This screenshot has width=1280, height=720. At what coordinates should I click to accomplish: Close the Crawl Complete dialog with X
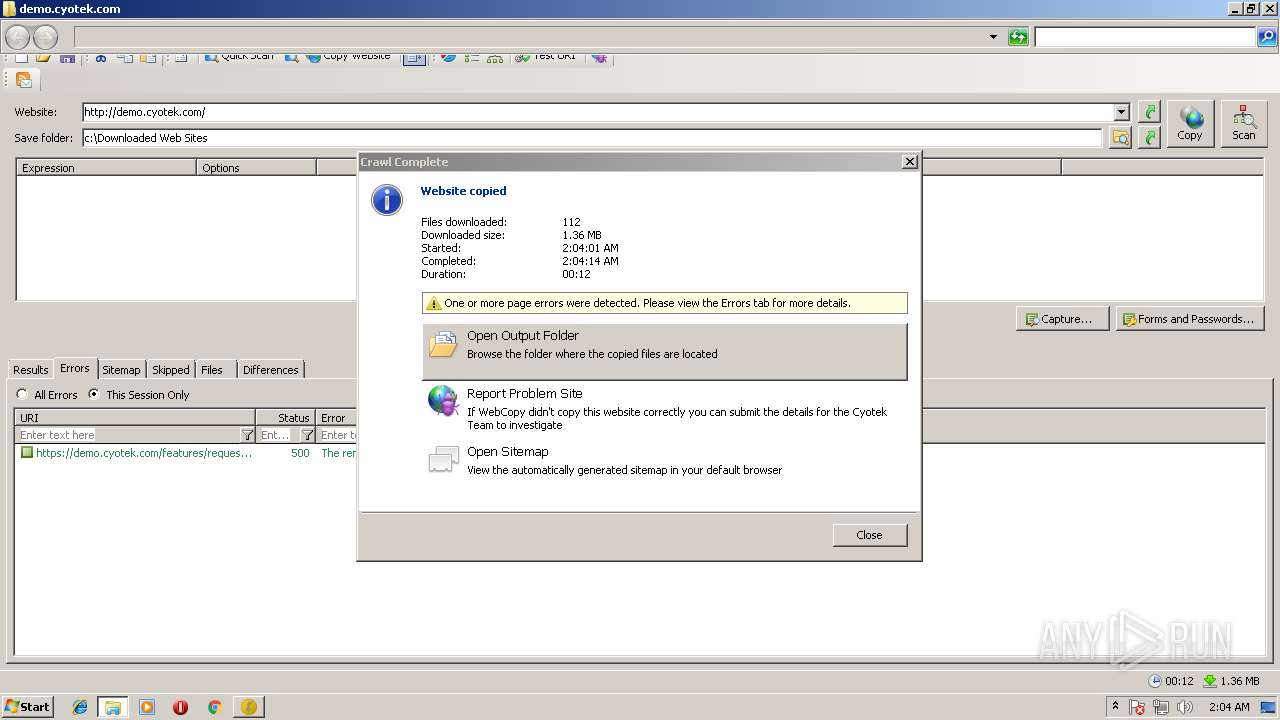pos(909,161)
